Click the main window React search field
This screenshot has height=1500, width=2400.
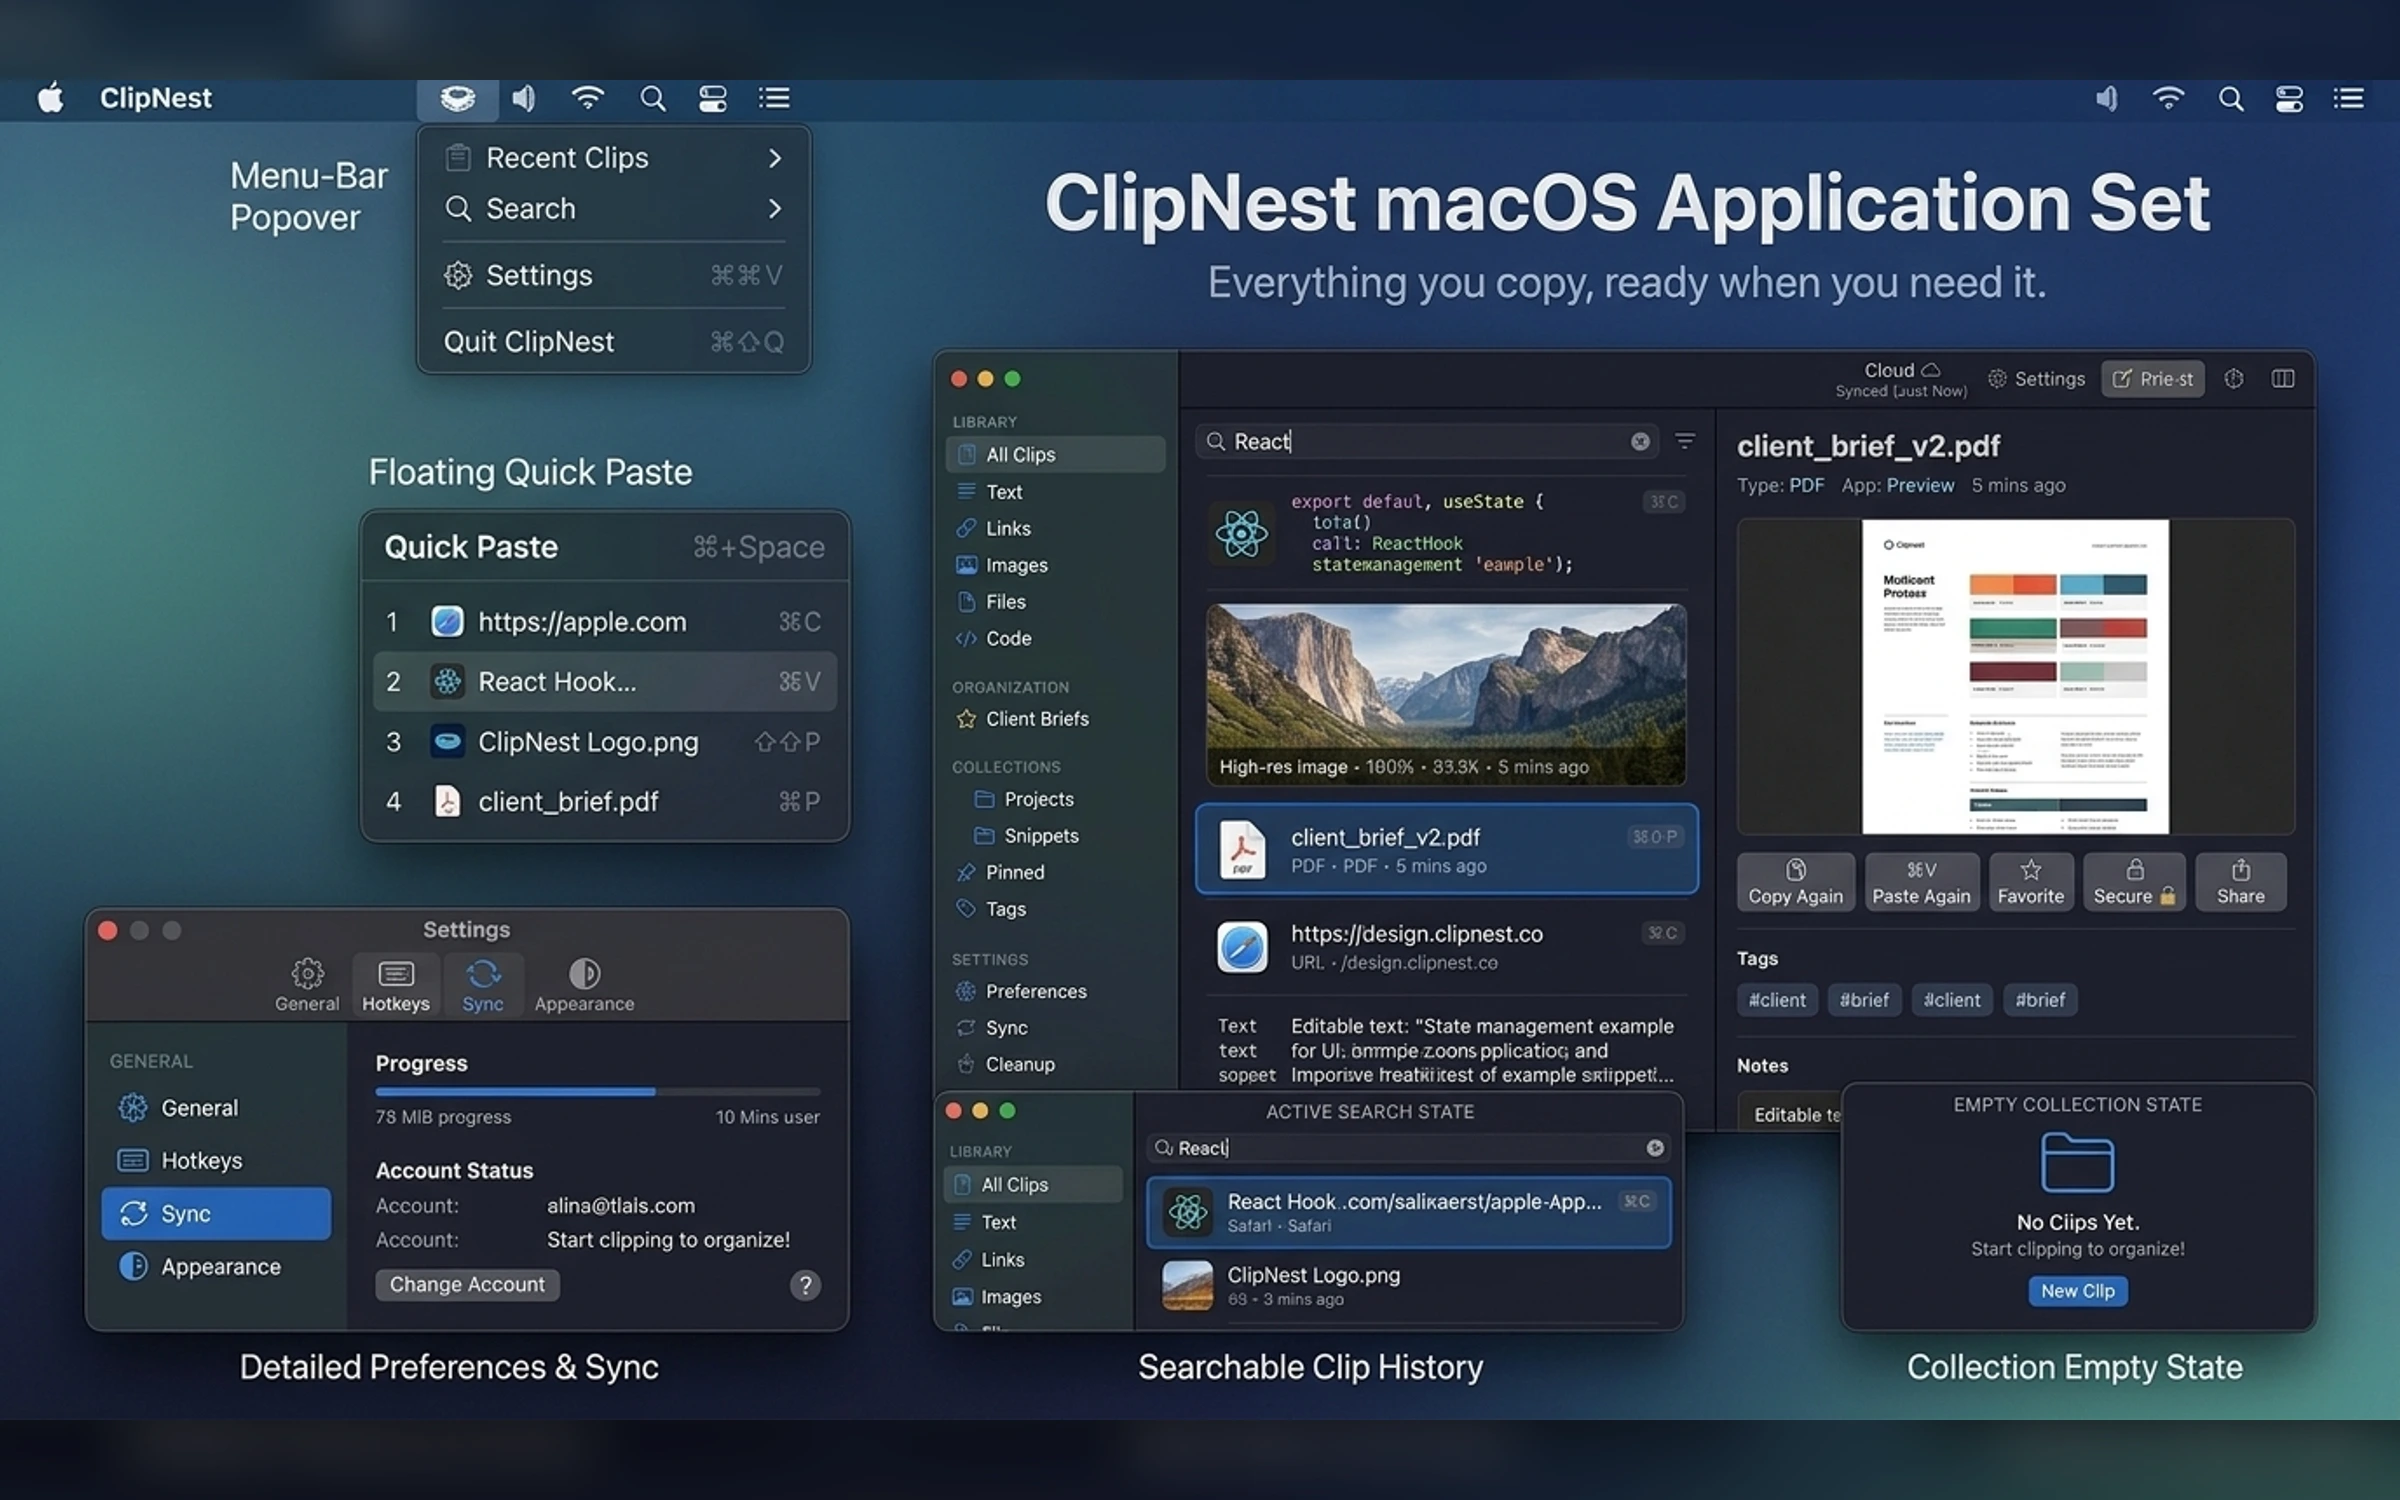click(1425, 441)
